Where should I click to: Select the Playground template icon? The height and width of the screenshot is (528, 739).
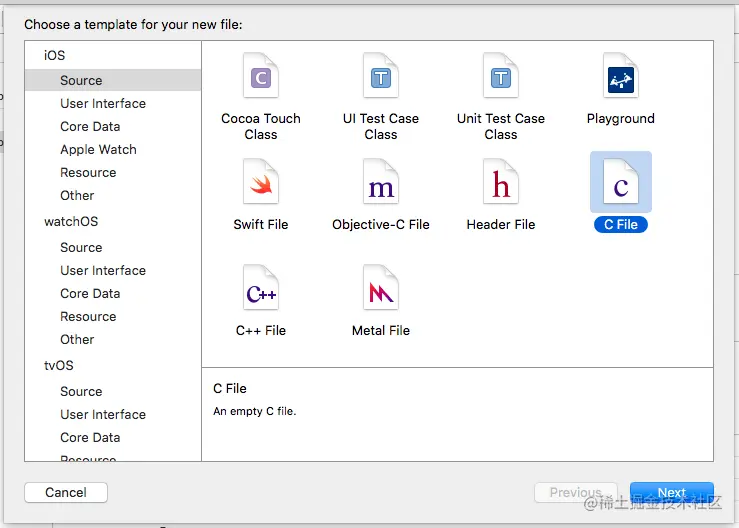pos(621,77)
